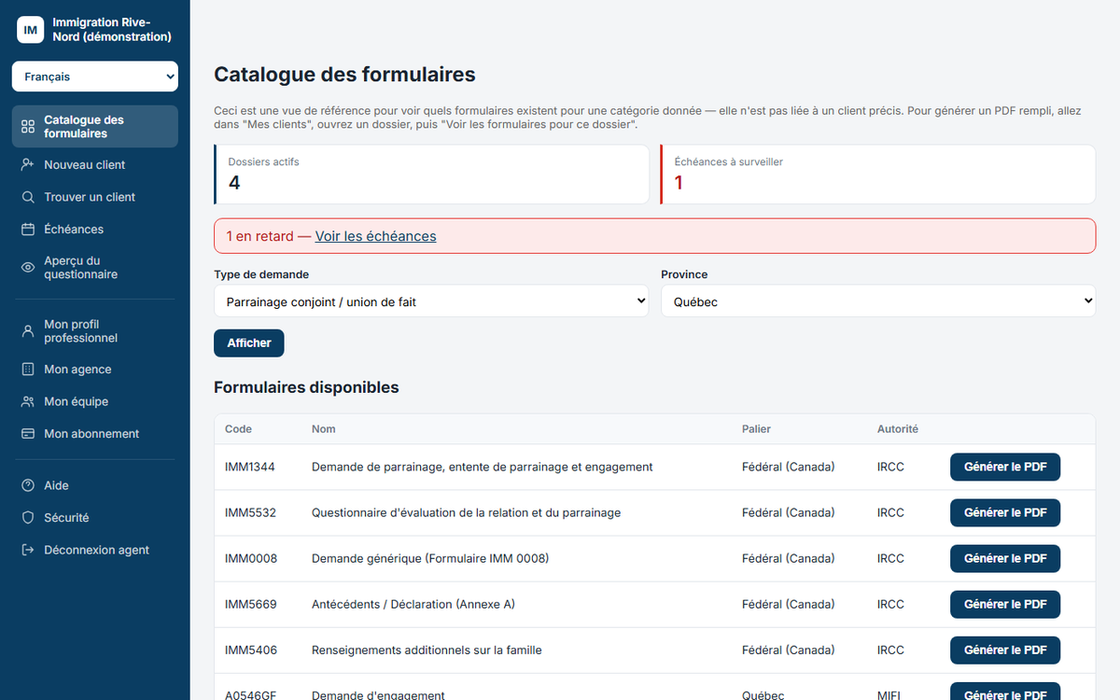Viewport: 1120px width, 700px height.
Task: Click the Autorité column header
Action: [x=897, y=429]
